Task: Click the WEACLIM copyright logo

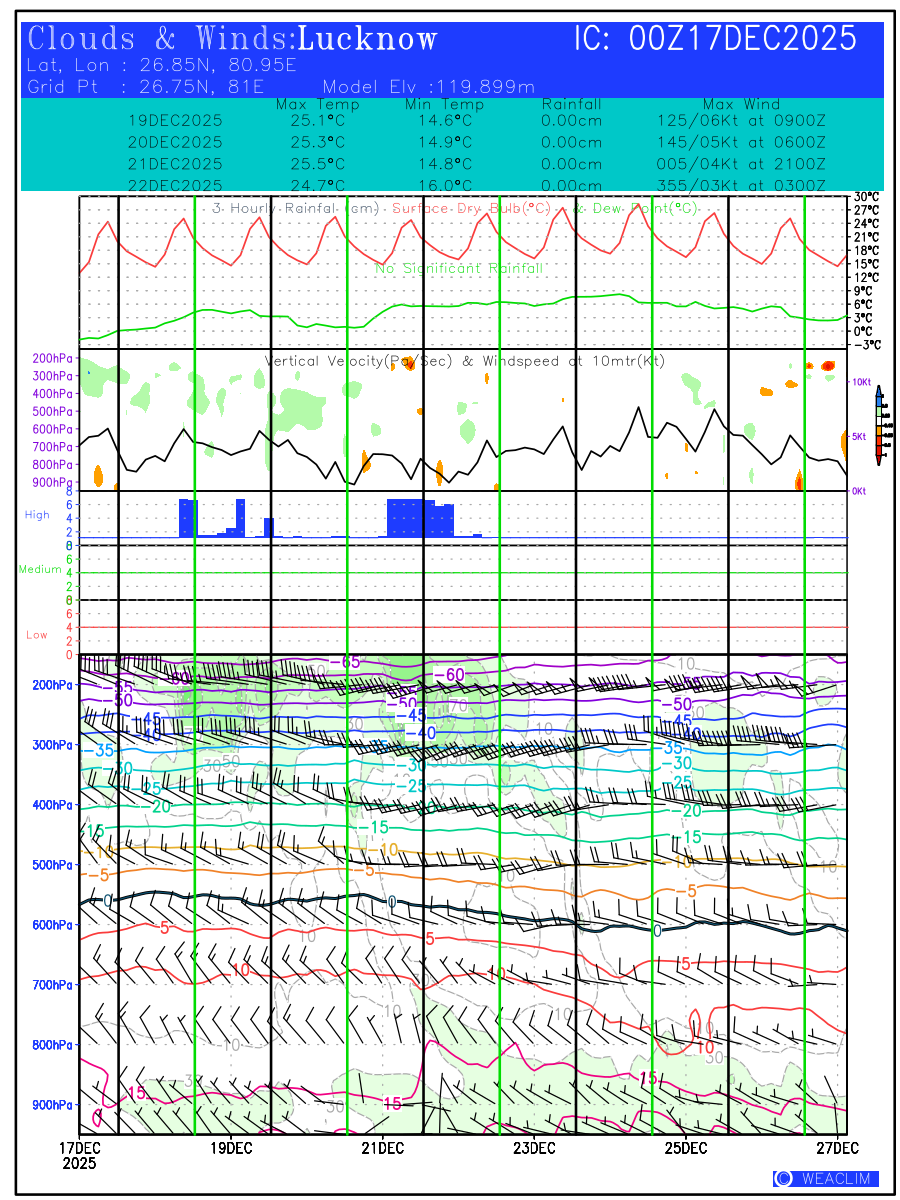Action: click(x=826, y=1179)
